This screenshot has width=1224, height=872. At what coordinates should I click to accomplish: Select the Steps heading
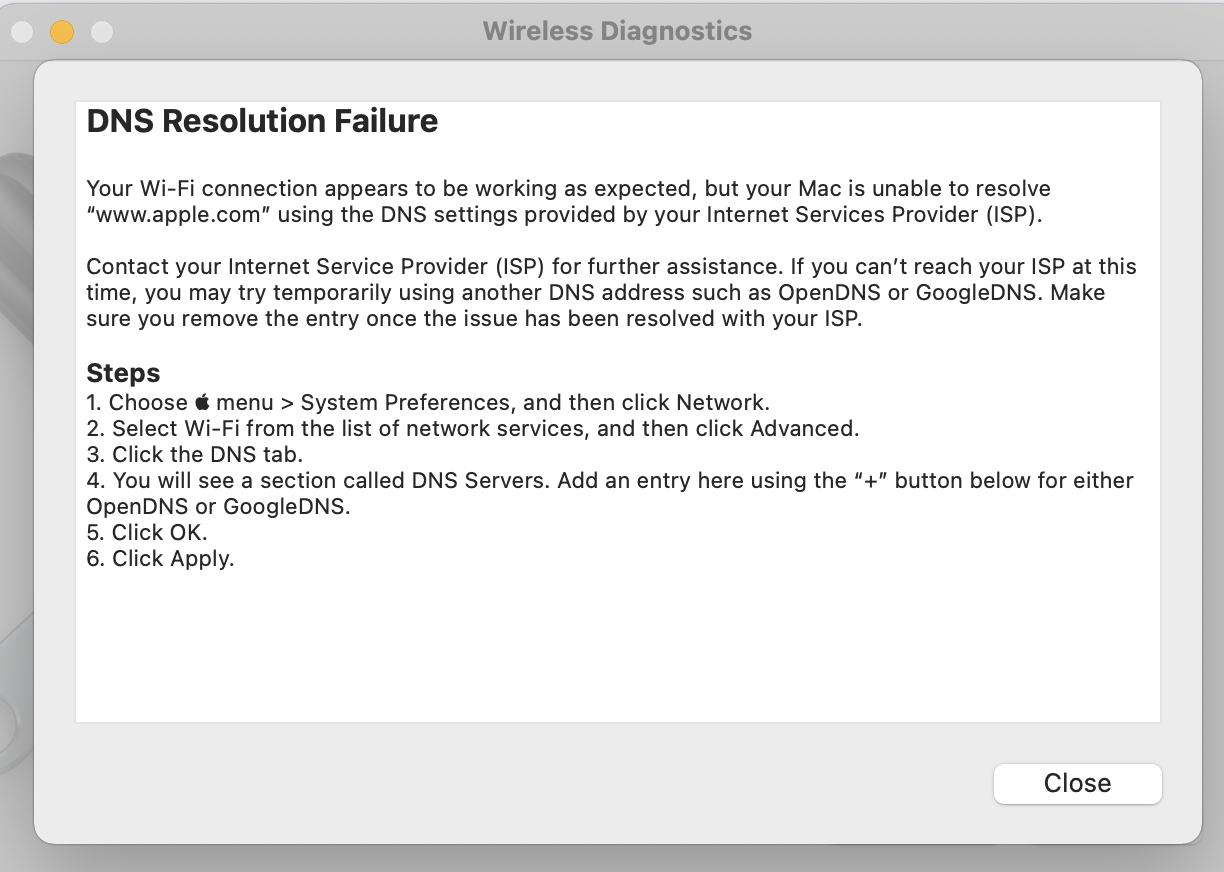coord(123,373)
